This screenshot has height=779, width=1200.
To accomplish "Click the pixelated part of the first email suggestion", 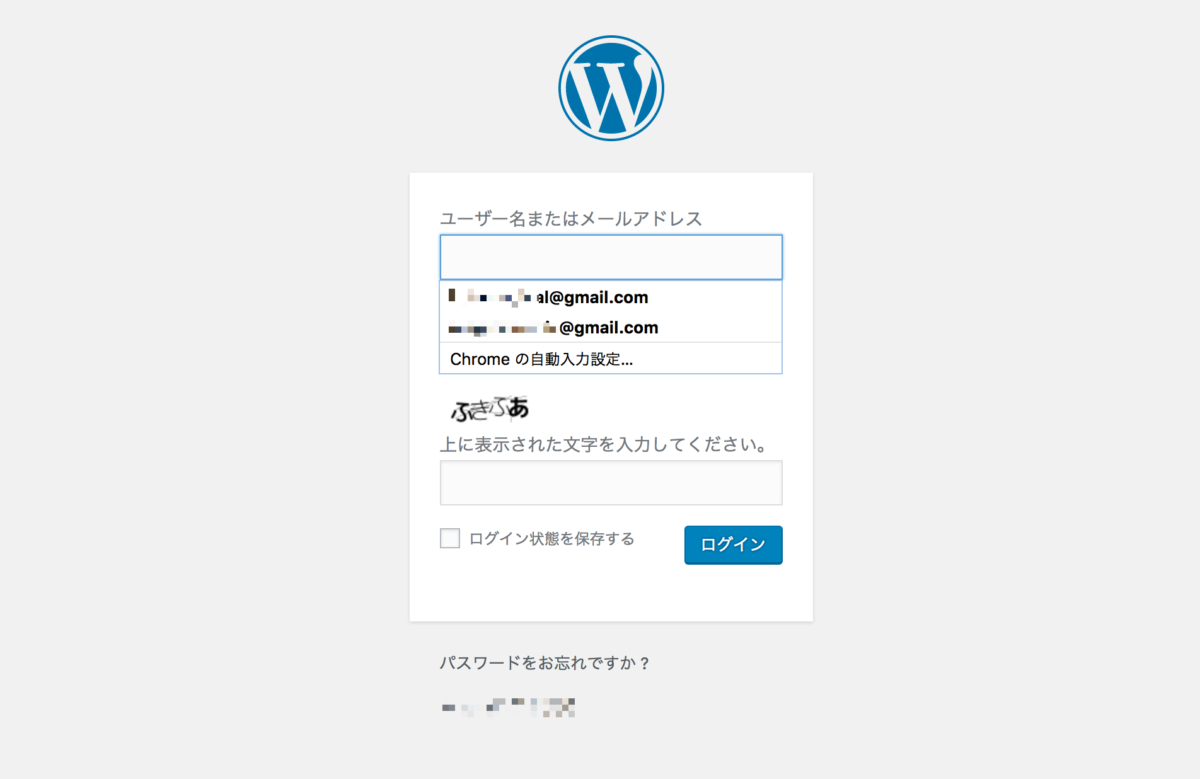I will pos(491,297).
